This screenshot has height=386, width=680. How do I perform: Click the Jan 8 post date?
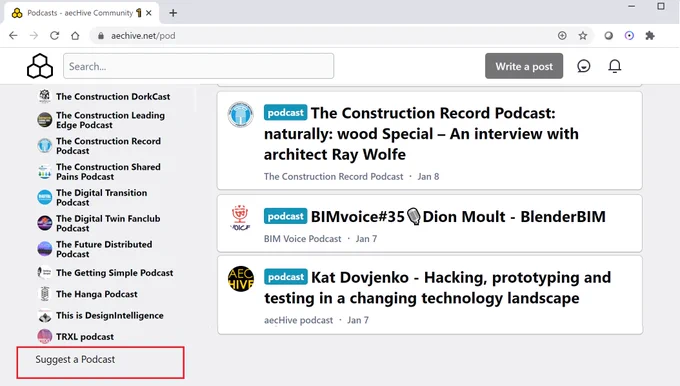(x=428, y=177)
